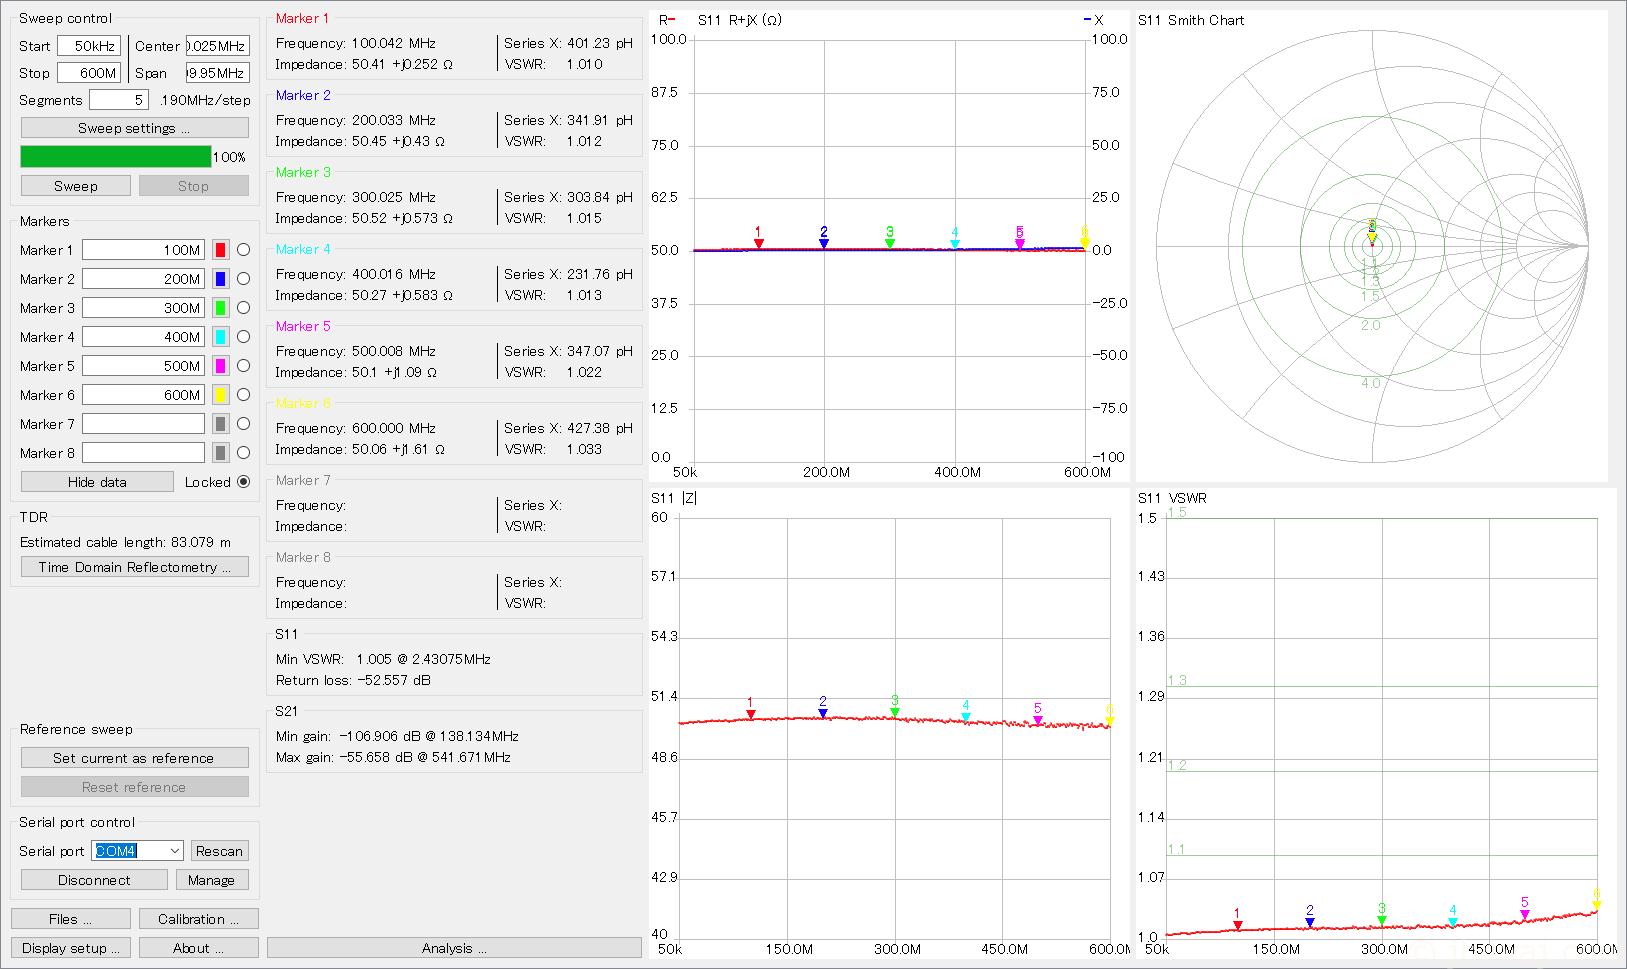Click Marker 2 frequency field 200M
Image resolution: width=1627 pixels, height=969 pixels.
143,279
